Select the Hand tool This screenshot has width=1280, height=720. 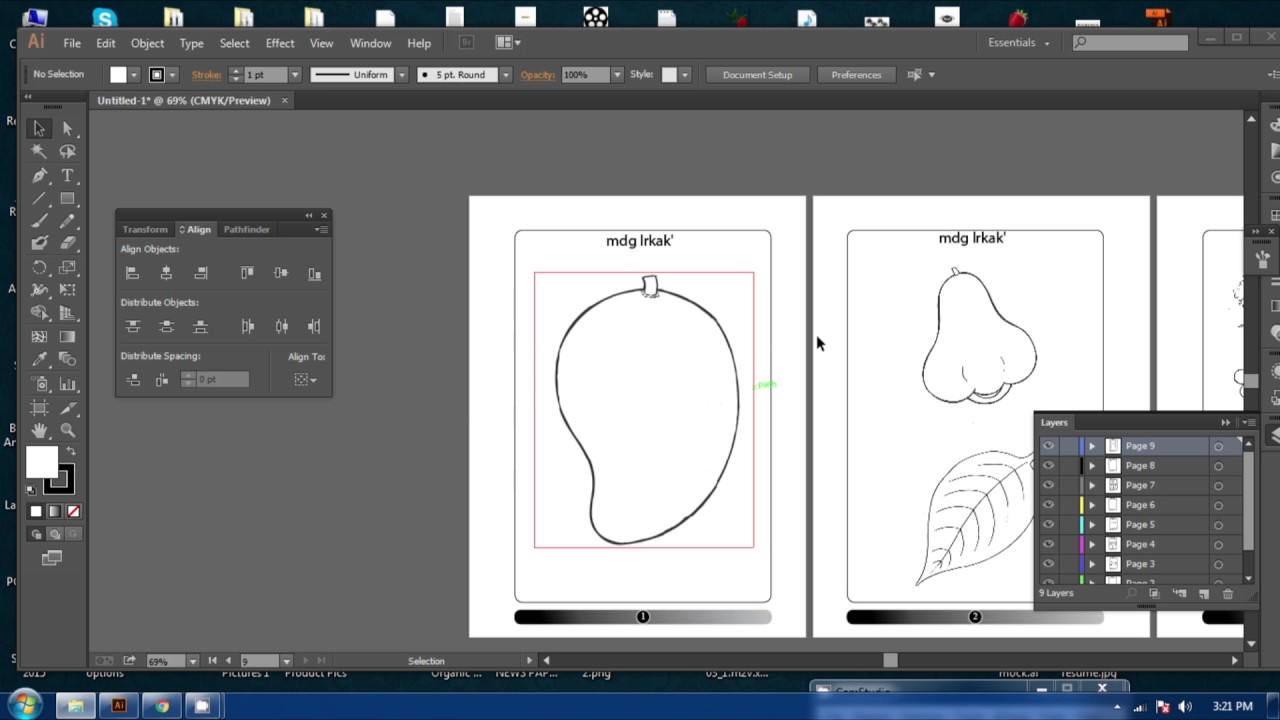click(x=39, y=431)
